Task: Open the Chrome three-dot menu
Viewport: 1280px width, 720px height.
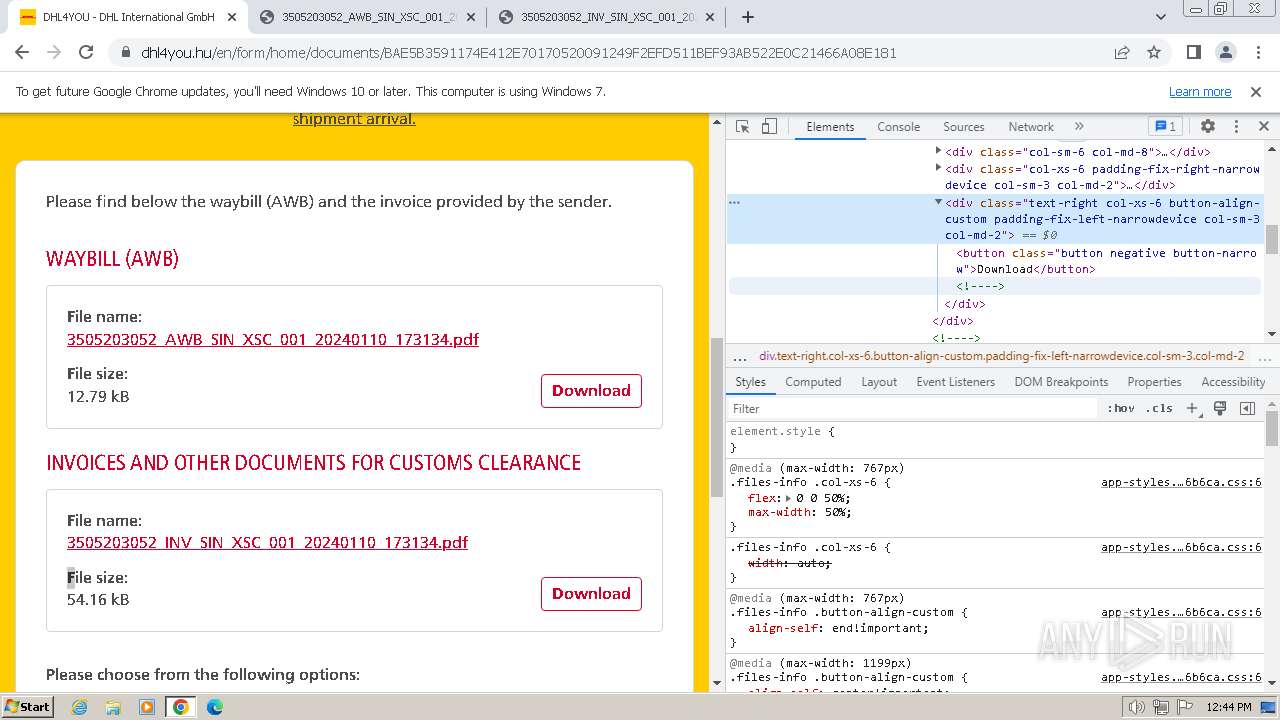Action: pos(1256,53)
